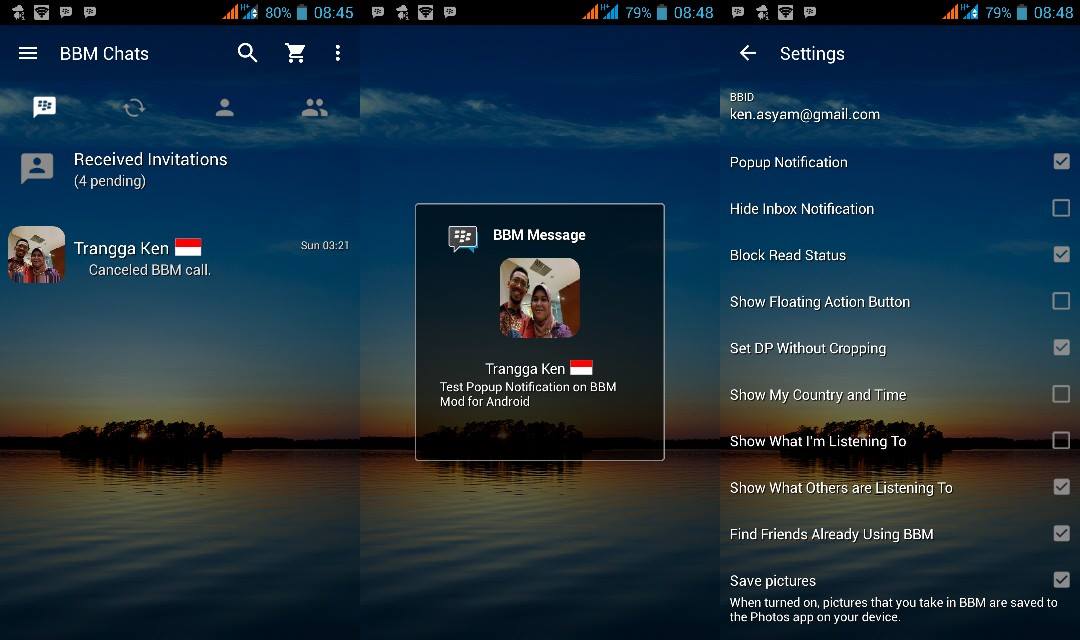Screen dimensions: 1080x640
Task: Tap the Save pictures description text
Action: click(893, 610)
